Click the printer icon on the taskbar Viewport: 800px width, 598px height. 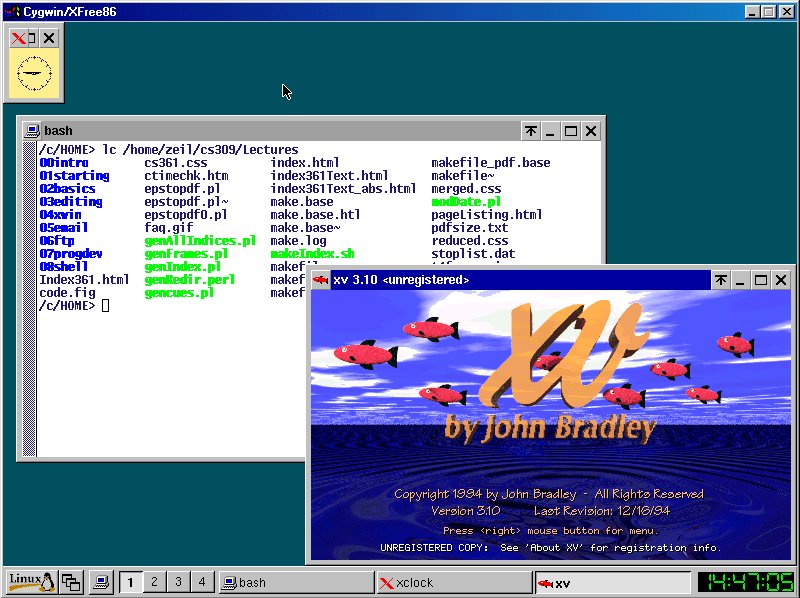100,581
